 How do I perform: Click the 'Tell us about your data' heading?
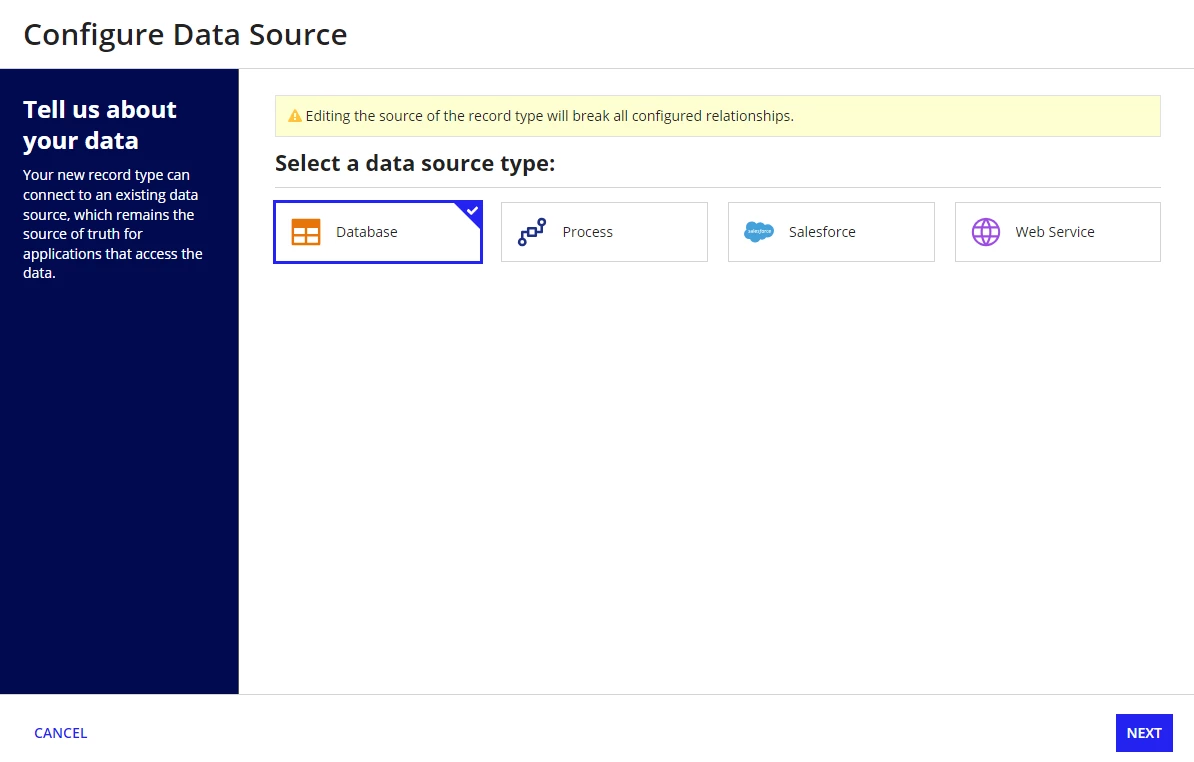[x=100, y=125]
